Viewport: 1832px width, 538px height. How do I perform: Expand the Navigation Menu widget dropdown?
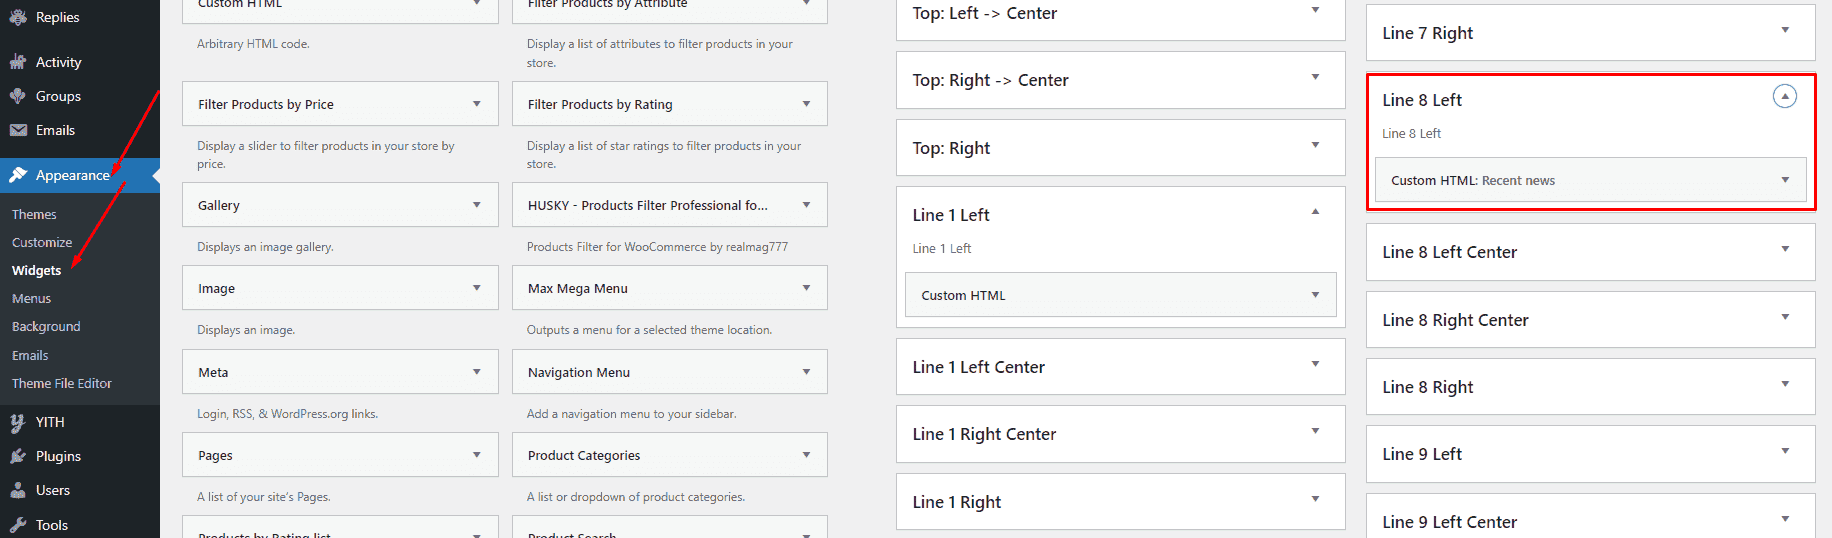pos(807,372)
